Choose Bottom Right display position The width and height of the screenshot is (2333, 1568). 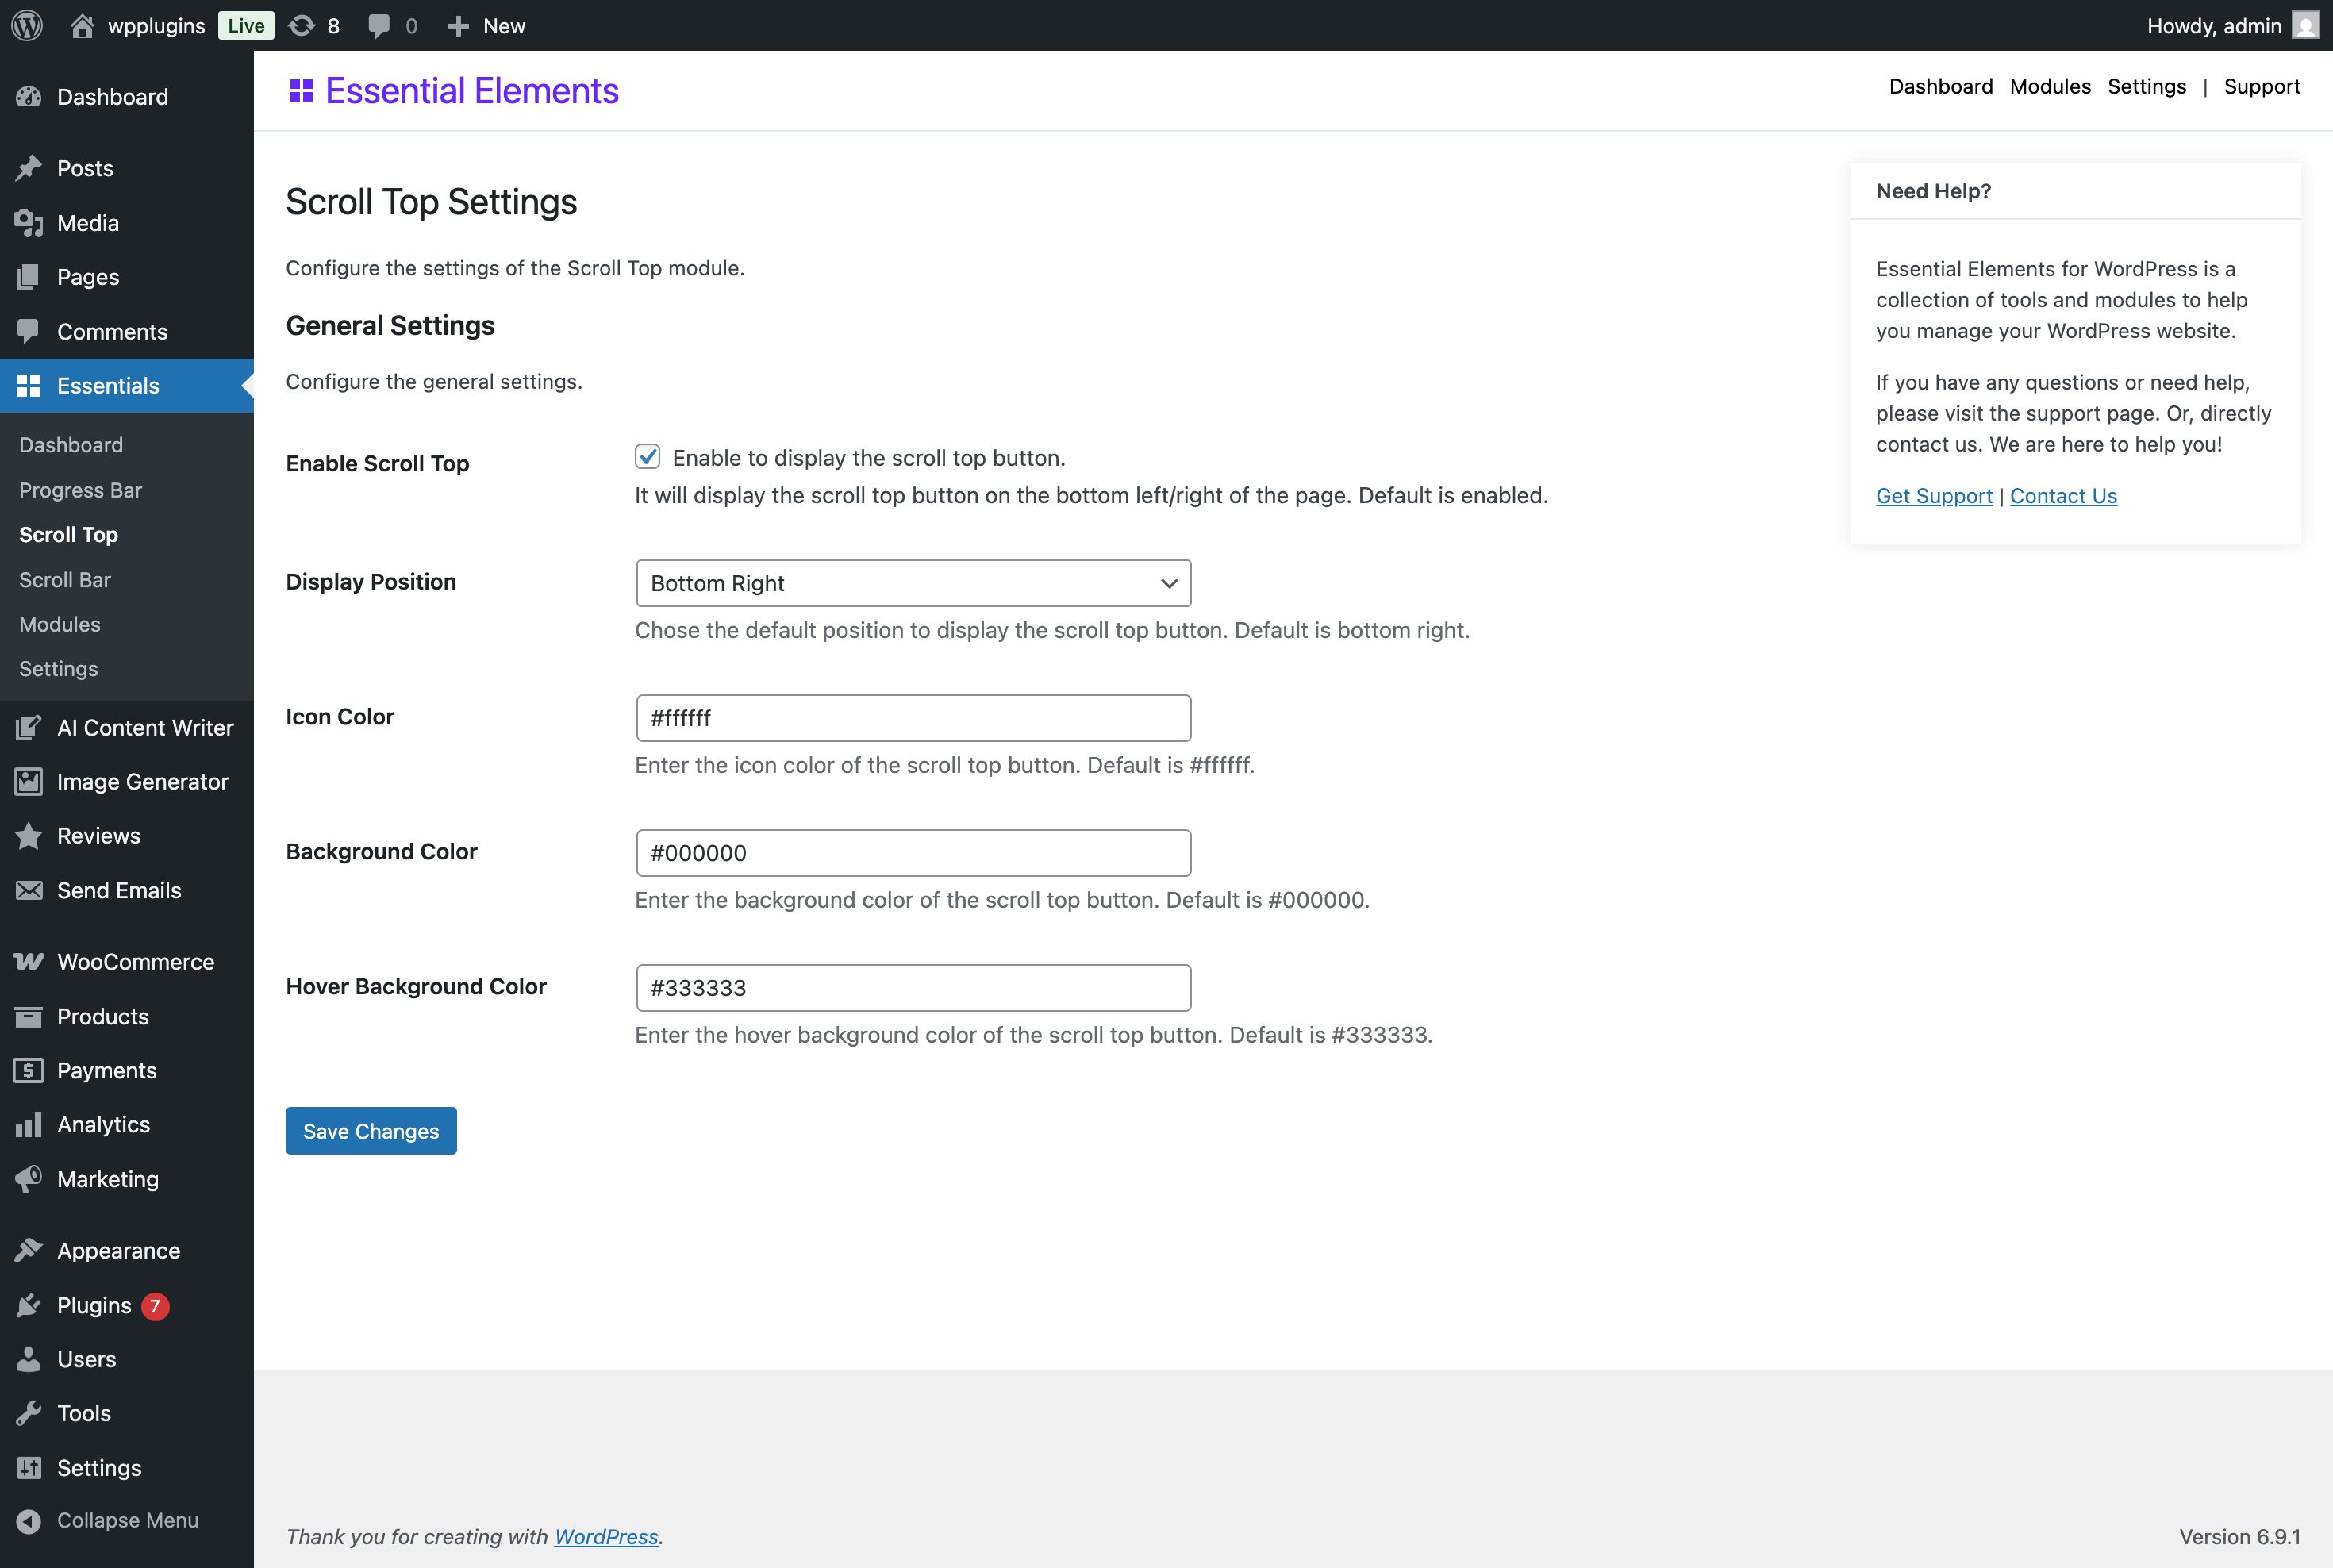[912, 583]
